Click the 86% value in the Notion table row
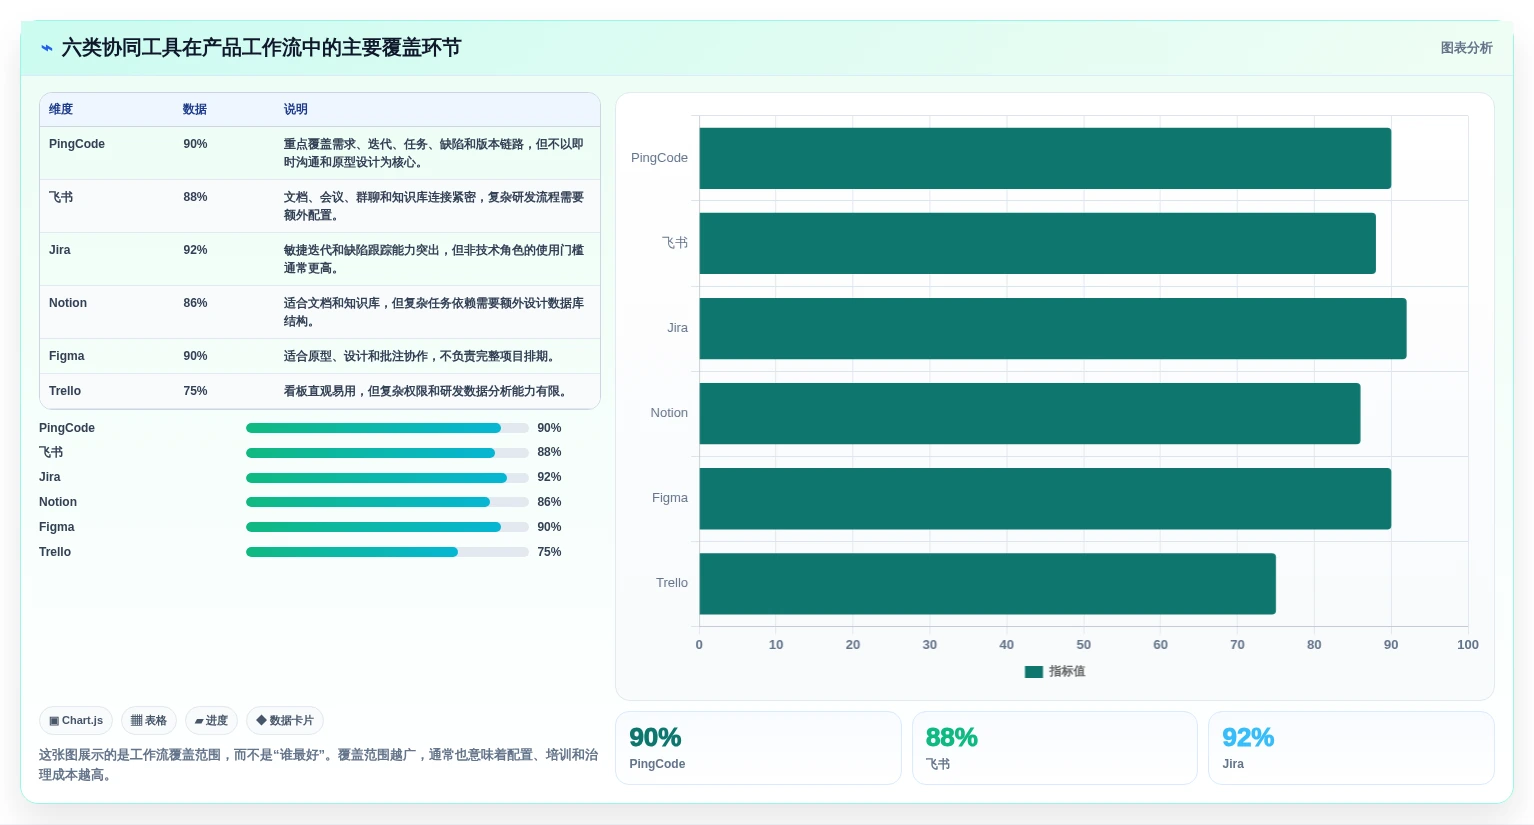Viewport: 1534px width, 825px height. point(195,303)
